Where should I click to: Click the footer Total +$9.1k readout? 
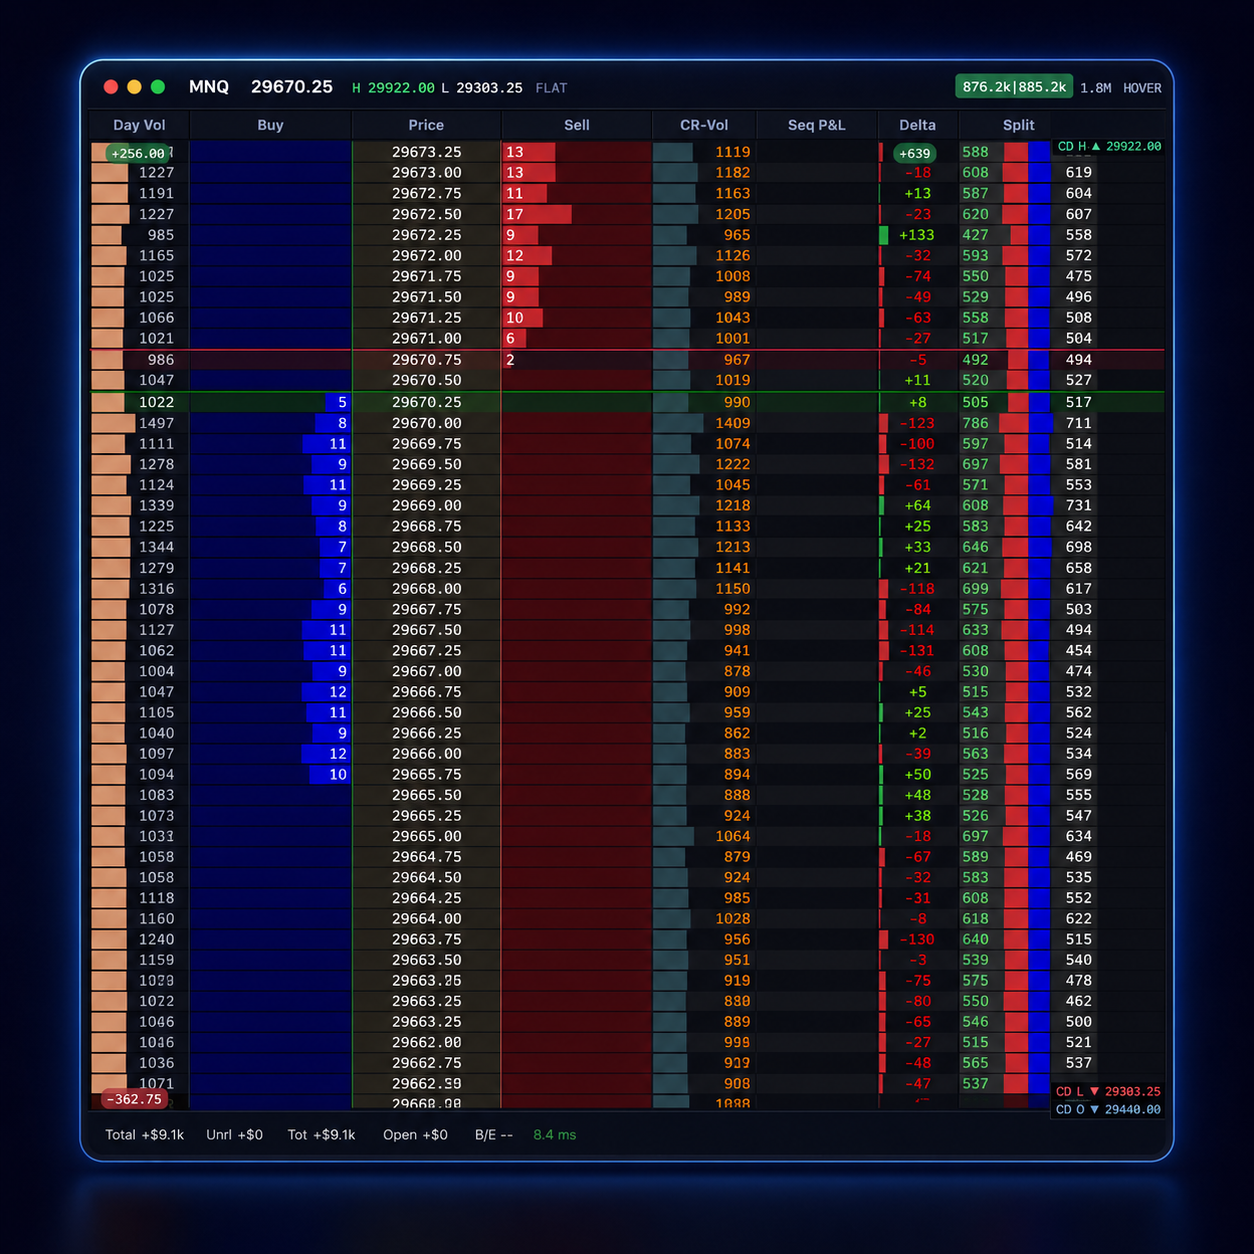(x=145, y=1135)
